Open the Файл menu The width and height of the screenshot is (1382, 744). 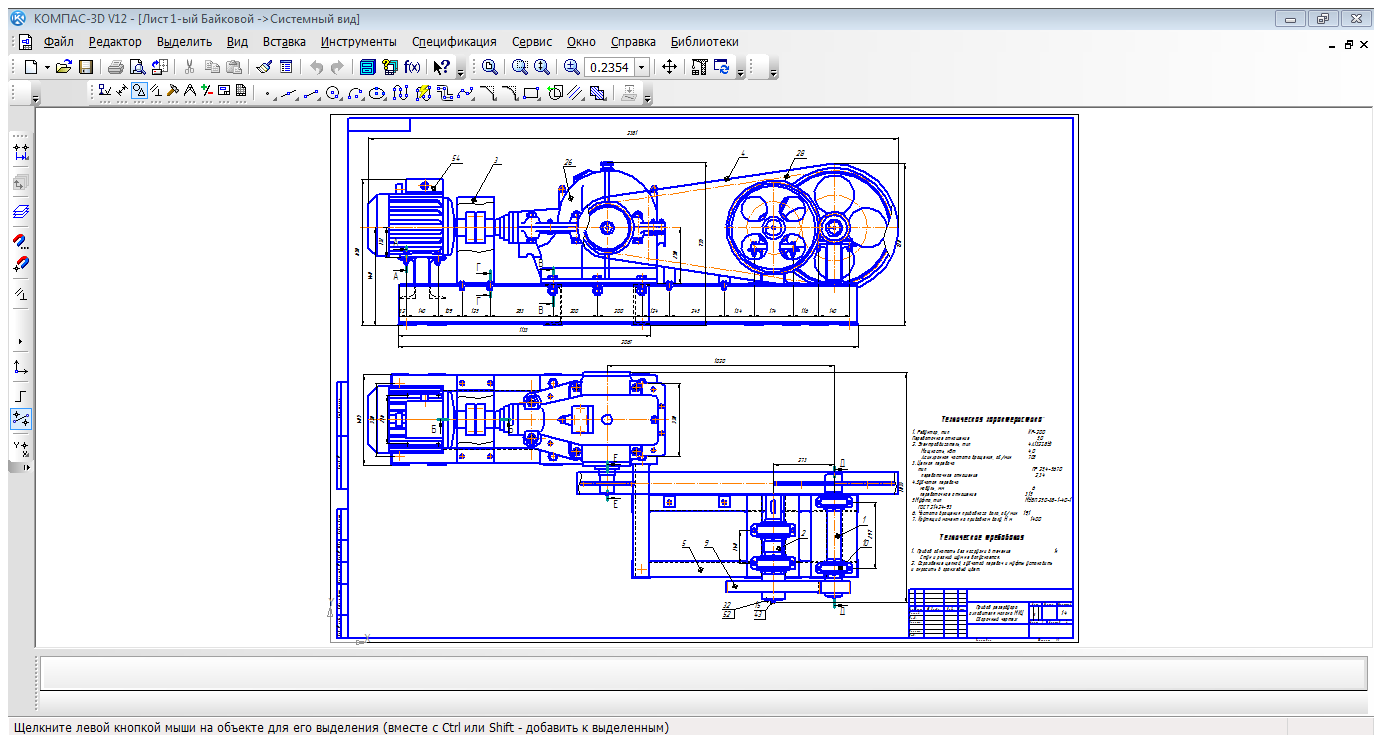click(59, 41)
